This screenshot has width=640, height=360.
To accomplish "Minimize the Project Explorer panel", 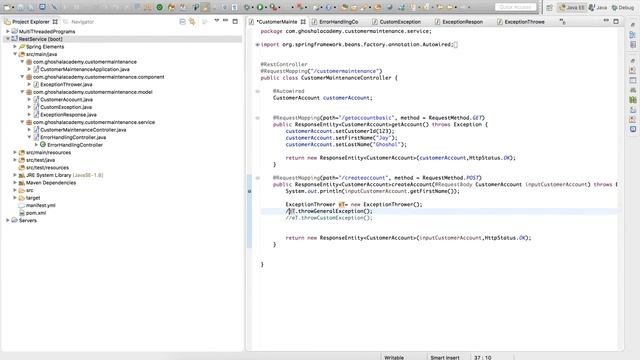I will (225, 20).
